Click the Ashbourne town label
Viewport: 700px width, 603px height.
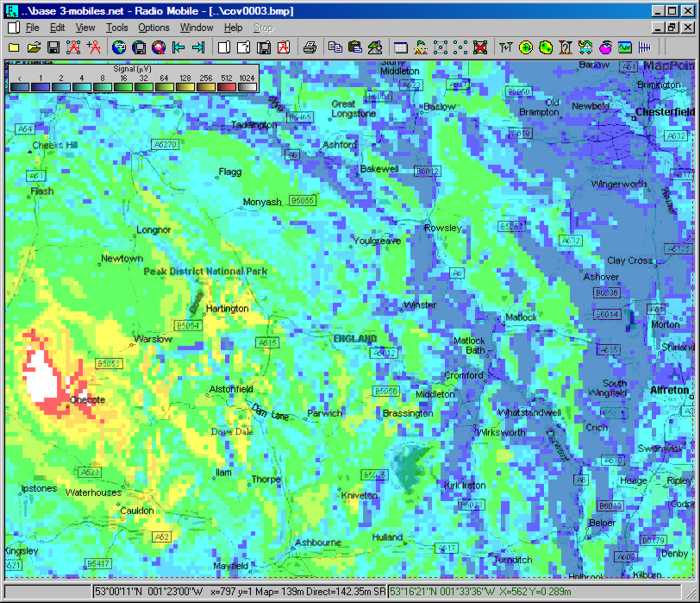318,542
